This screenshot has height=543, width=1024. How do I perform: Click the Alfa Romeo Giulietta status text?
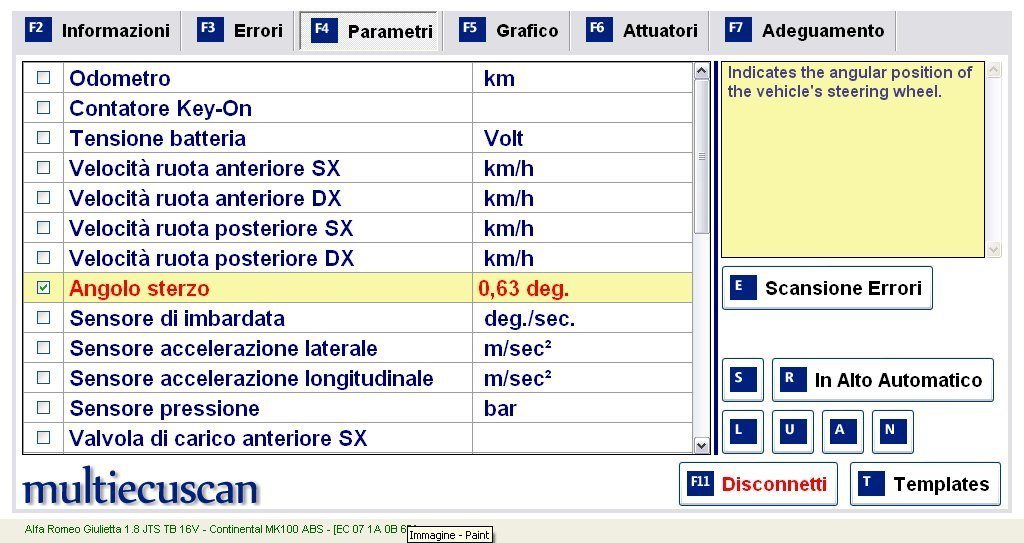216,529
